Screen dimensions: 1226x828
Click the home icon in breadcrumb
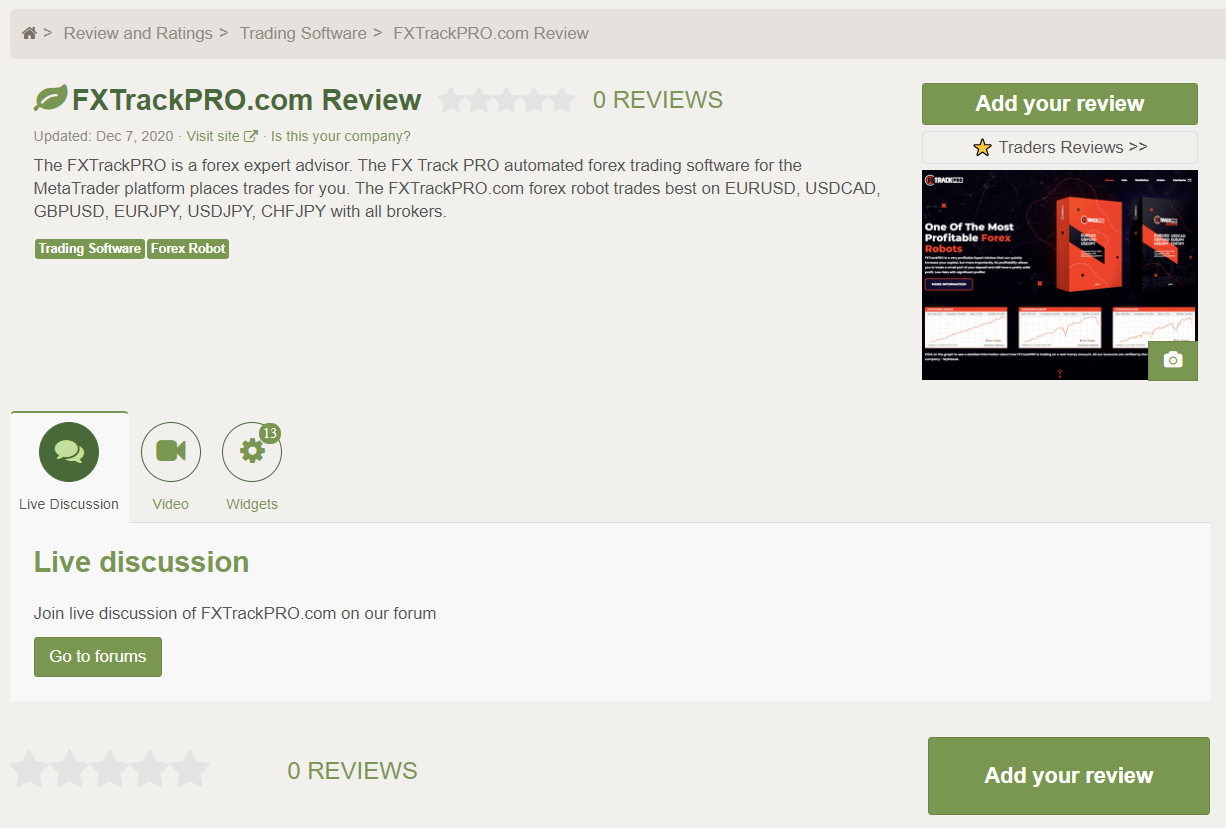coord(29,33)
